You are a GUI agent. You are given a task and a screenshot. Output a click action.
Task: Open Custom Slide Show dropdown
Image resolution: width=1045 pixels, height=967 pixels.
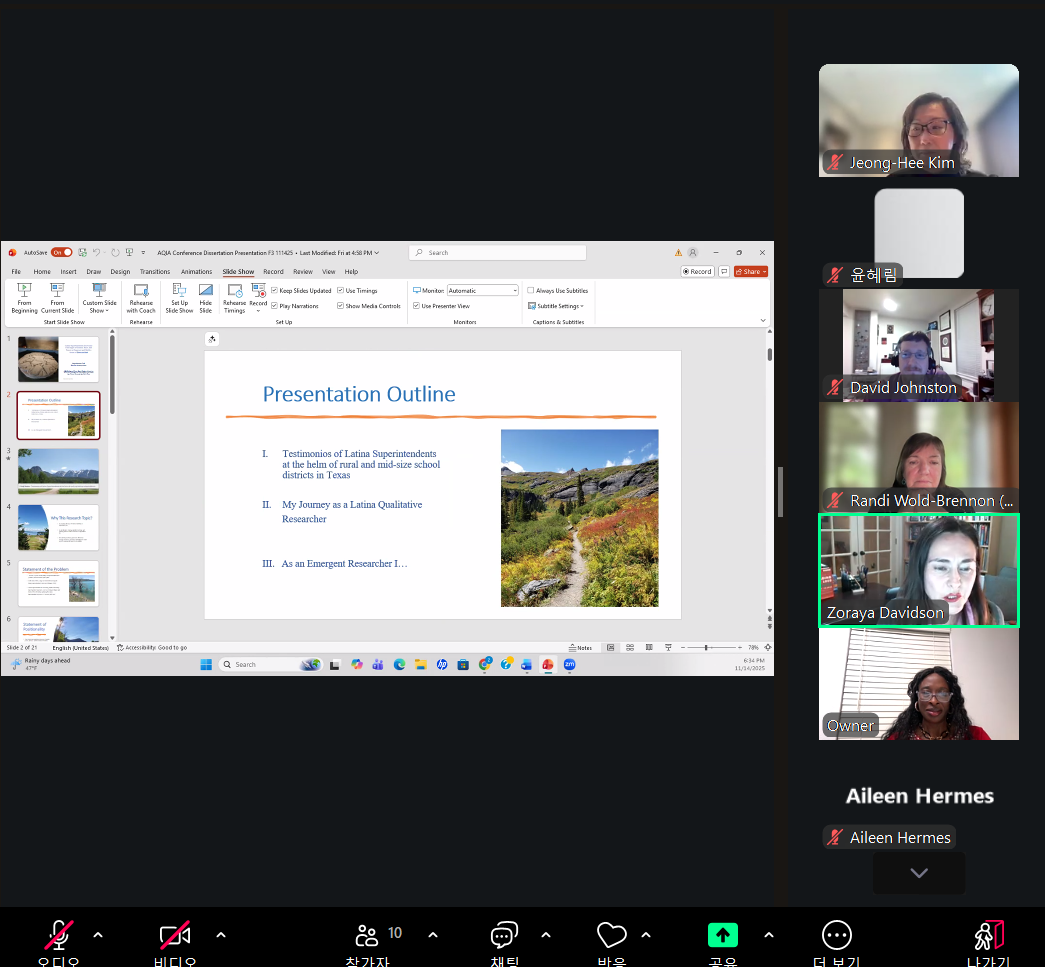pos(99,298)
